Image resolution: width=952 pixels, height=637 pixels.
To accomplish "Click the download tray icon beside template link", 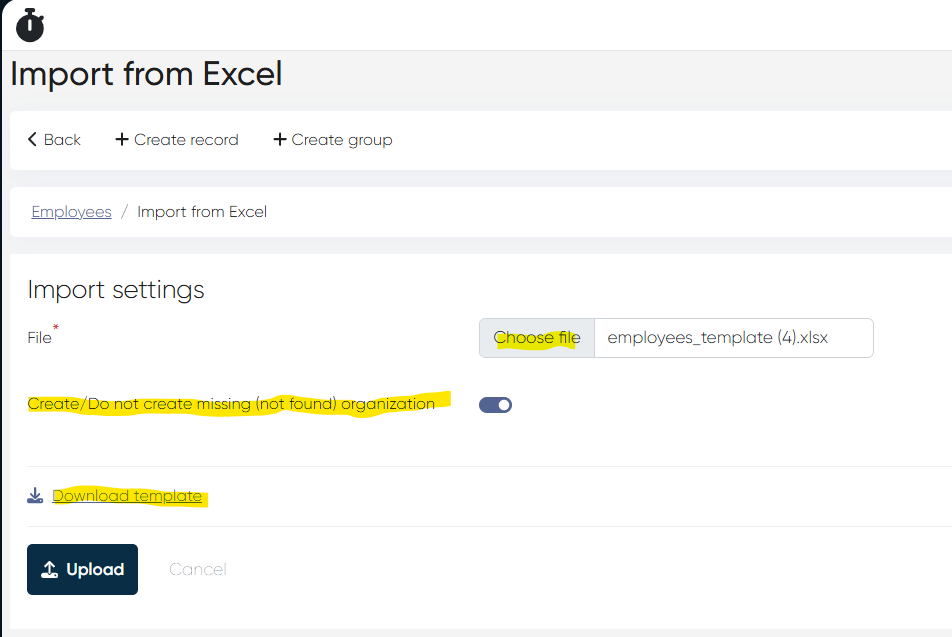I will point(35,496).
